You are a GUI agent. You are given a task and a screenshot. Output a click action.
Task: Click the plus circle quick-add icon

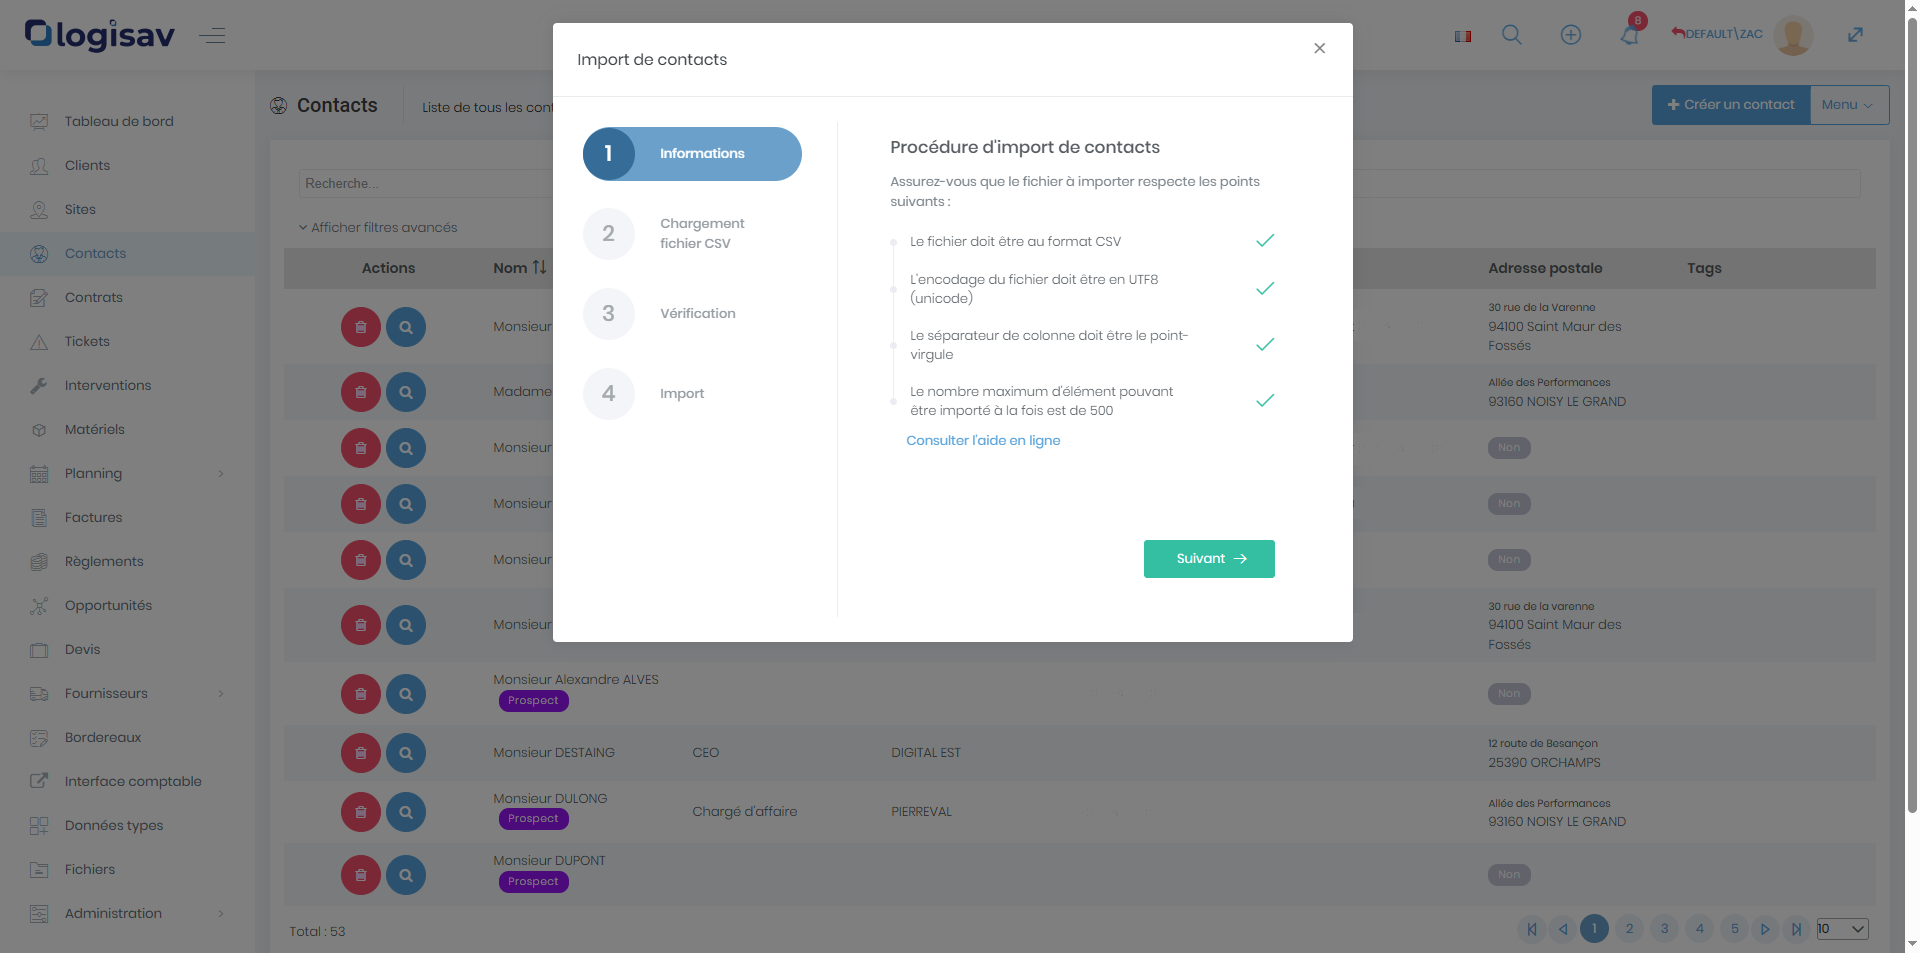coord(1571,35)
